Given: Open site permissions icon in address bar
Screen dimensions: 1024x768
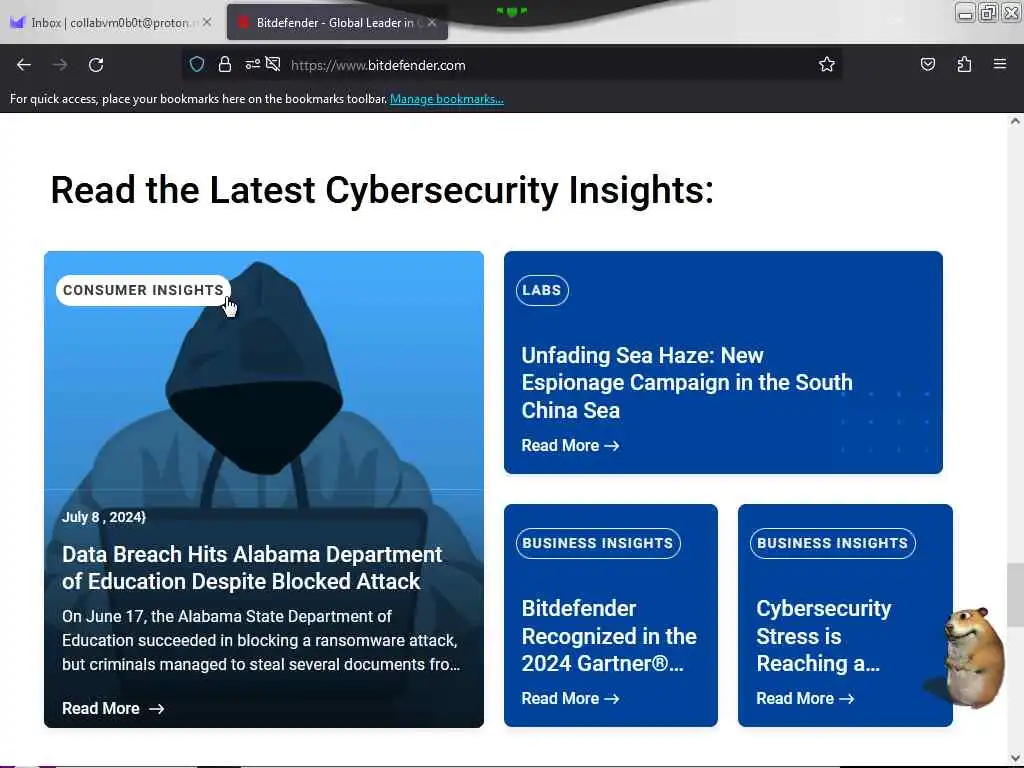Looking at the screenshot, I should 252,64.
